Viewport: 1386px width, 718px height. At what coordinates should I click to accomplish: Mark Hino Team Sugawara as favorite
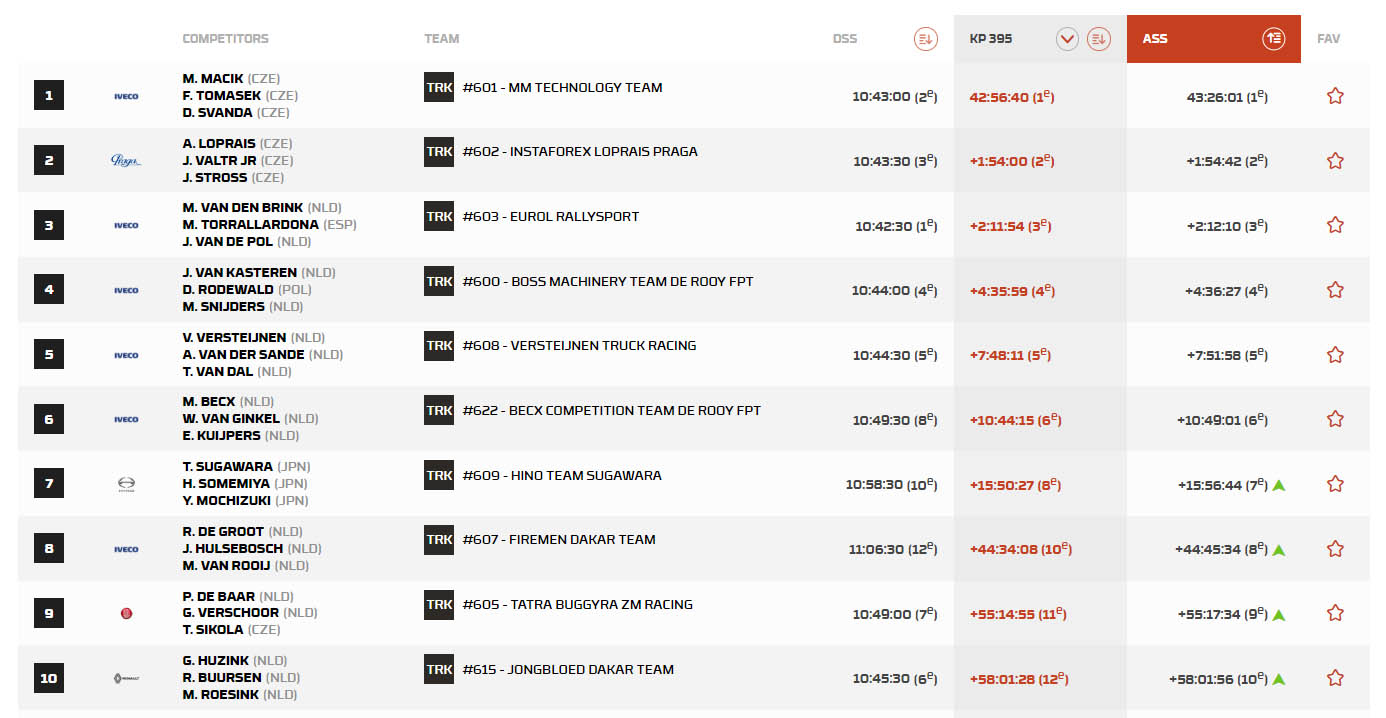click(x=1335, y=484)
